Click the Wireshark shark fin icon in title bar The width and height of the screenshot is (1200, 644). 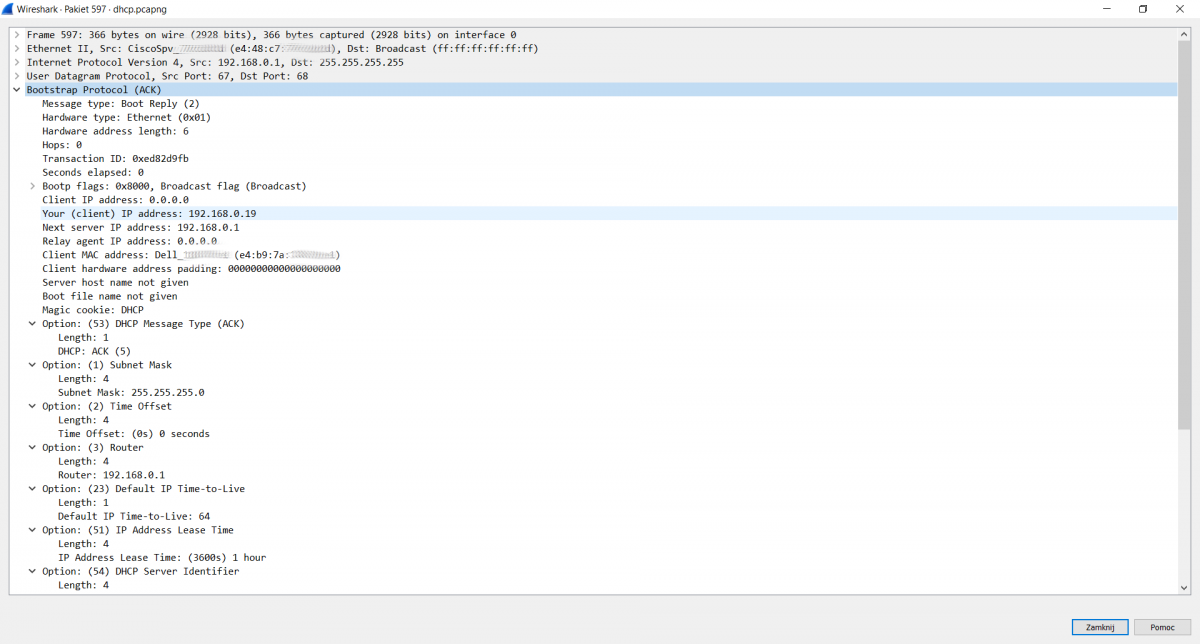click(8, 9)
